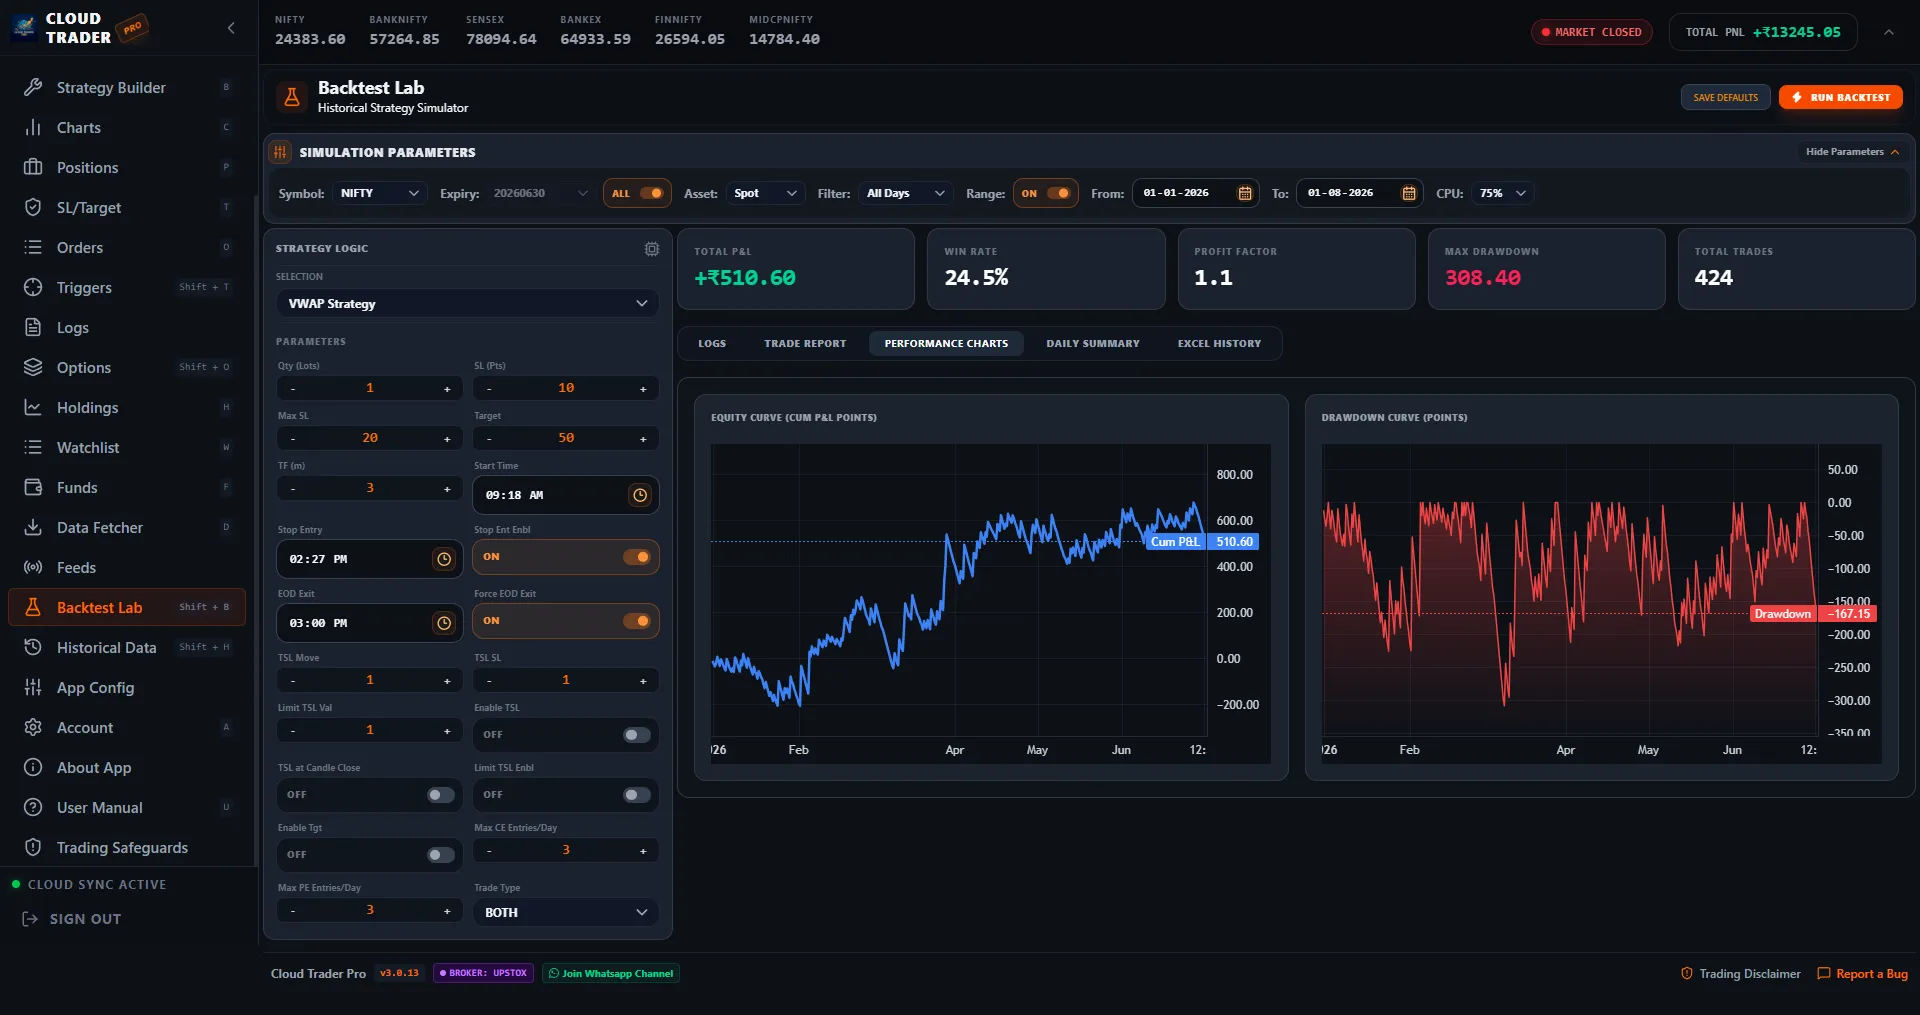Click the EOD Exit clock icon
This screenshot has width=1920, height=1015.
pyautogui.click(x=444, y=623)
